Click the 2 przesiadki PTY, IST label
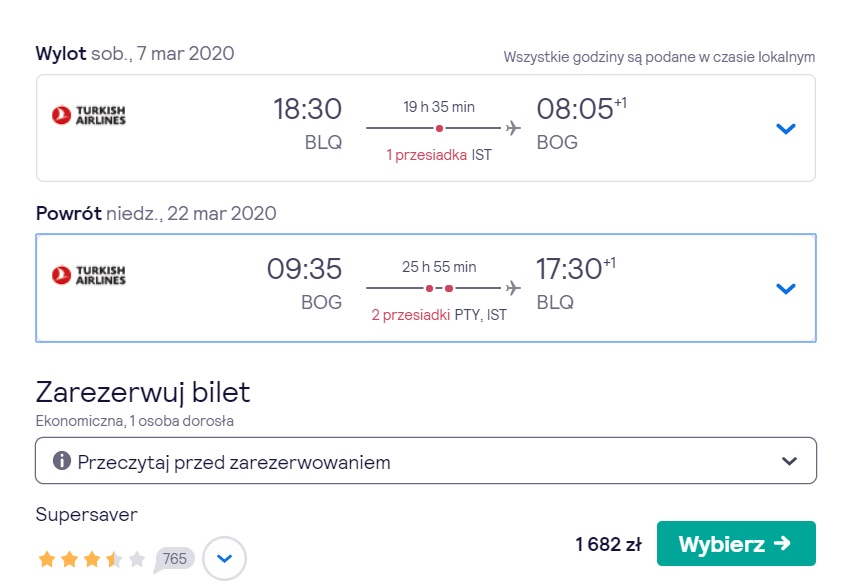Screen dimensions: 852x586 coord(439,315)
